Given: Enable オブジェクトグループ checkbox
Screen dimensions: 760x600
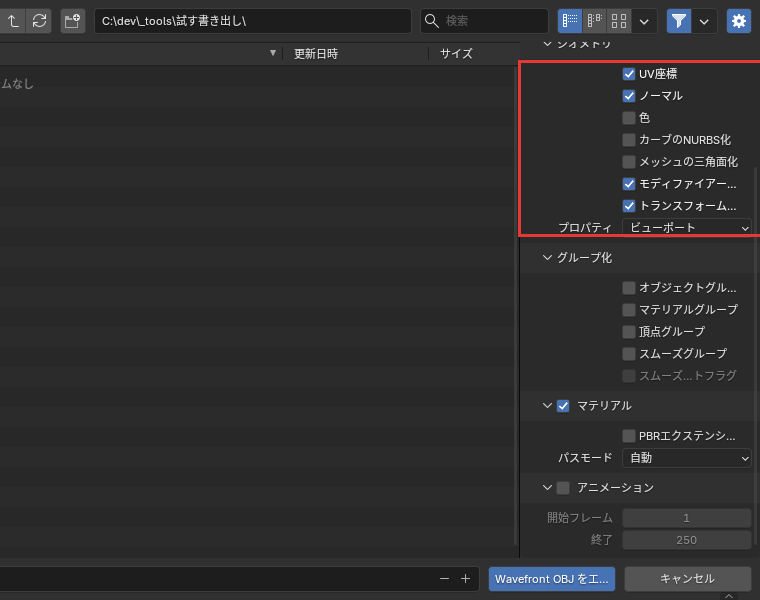Looking at the screenshot, I should point(629,288).
